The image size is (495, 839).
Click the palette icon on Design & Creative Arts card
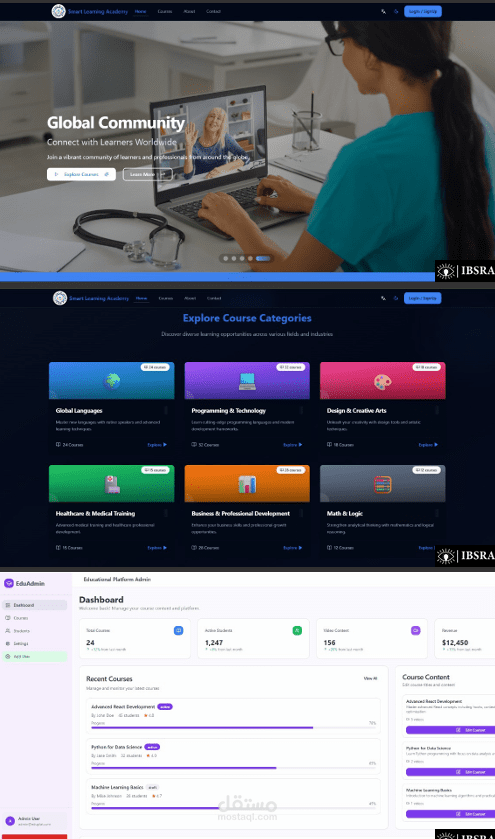(x=383, y=382)
